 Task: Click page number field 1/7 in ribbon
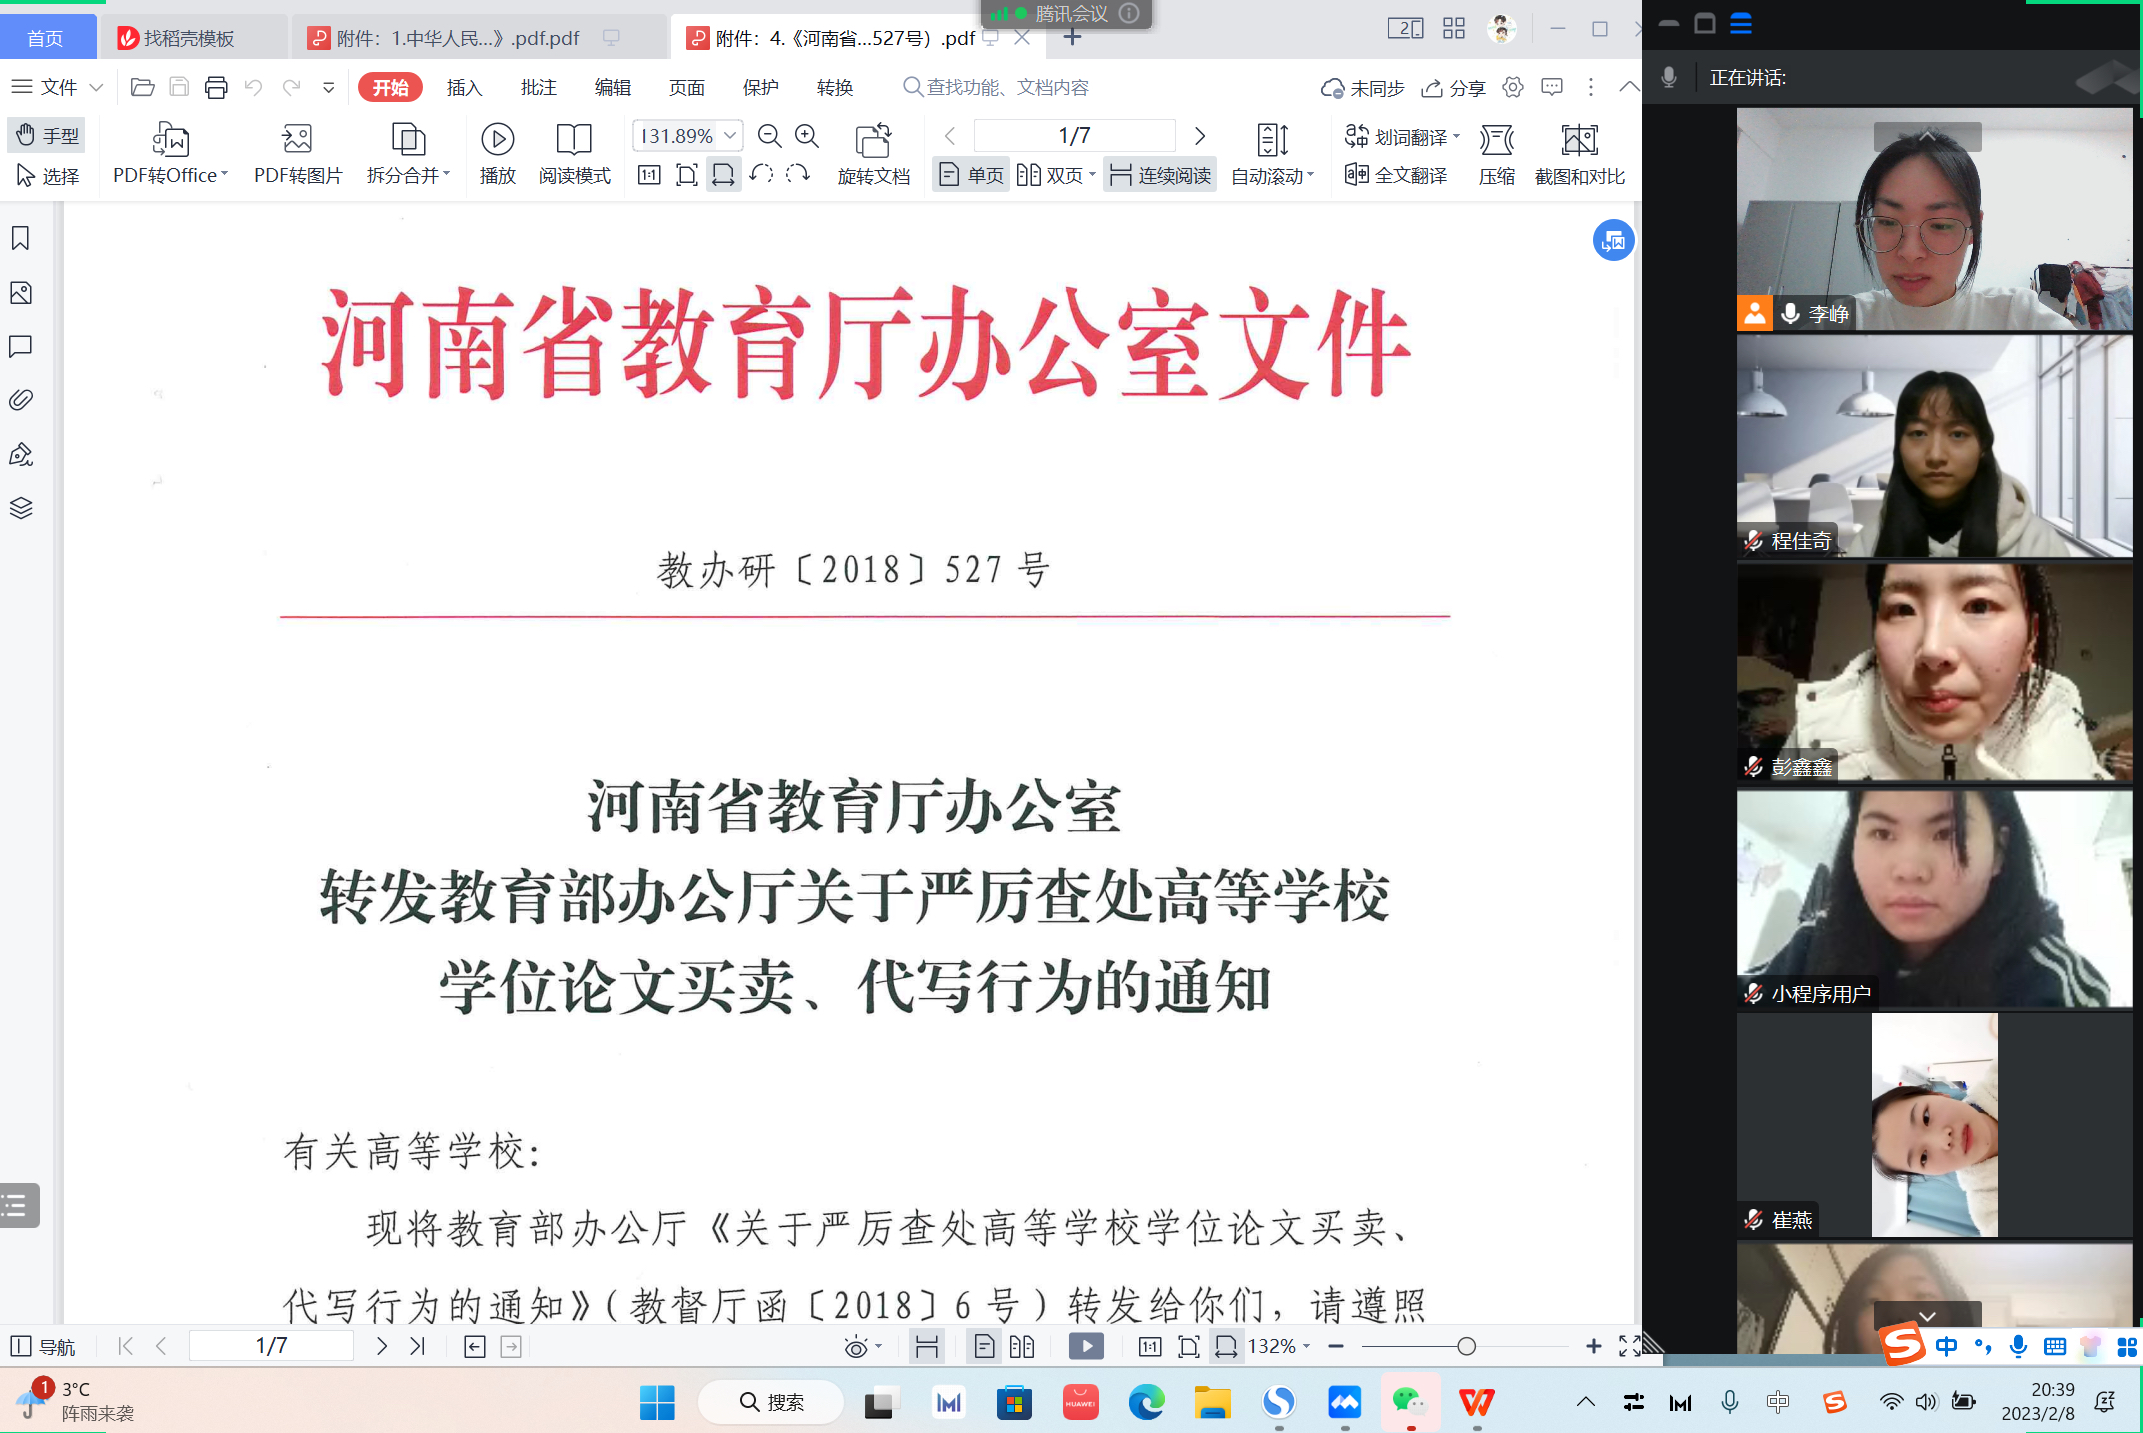[1074, 136]
